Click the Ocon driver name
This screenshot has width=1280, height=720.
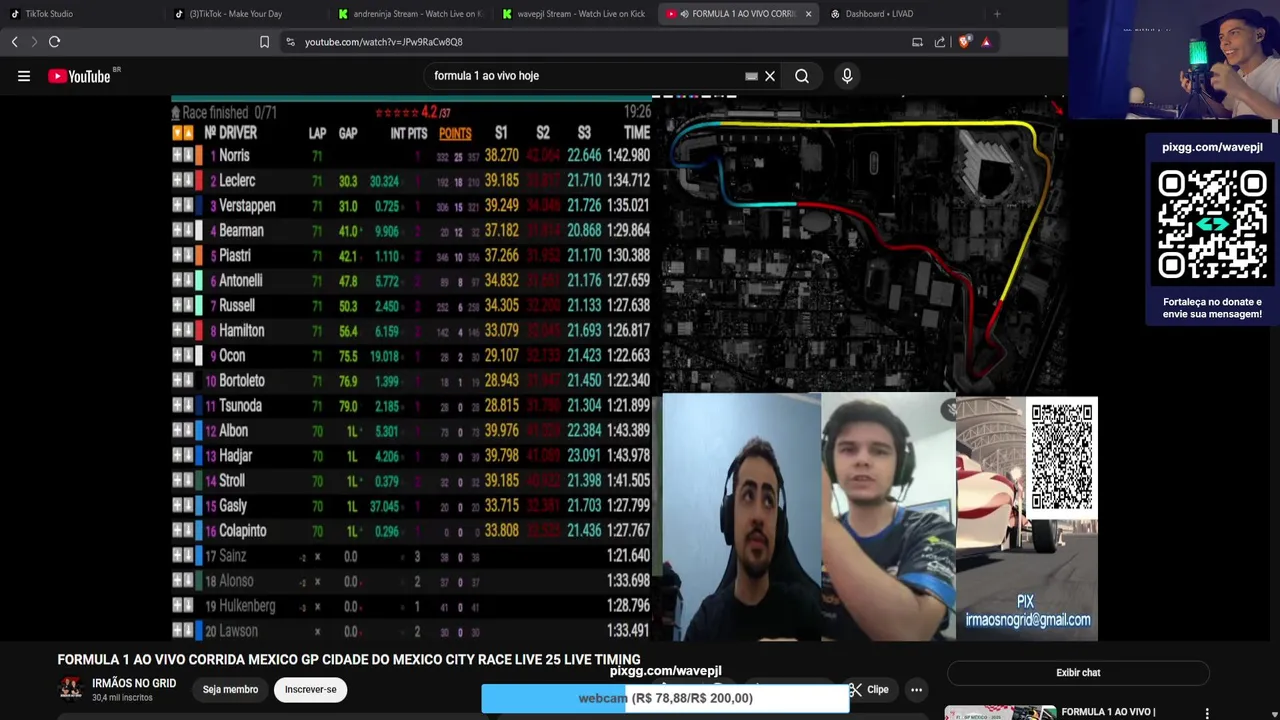232,356
